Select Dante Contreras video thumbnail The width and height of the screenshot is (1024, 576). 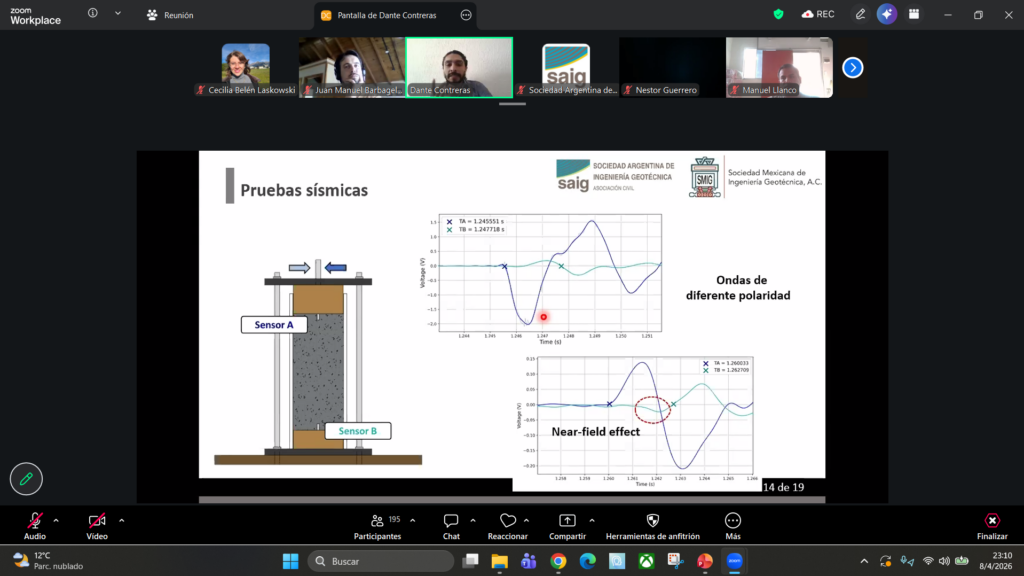pos(459,67)
